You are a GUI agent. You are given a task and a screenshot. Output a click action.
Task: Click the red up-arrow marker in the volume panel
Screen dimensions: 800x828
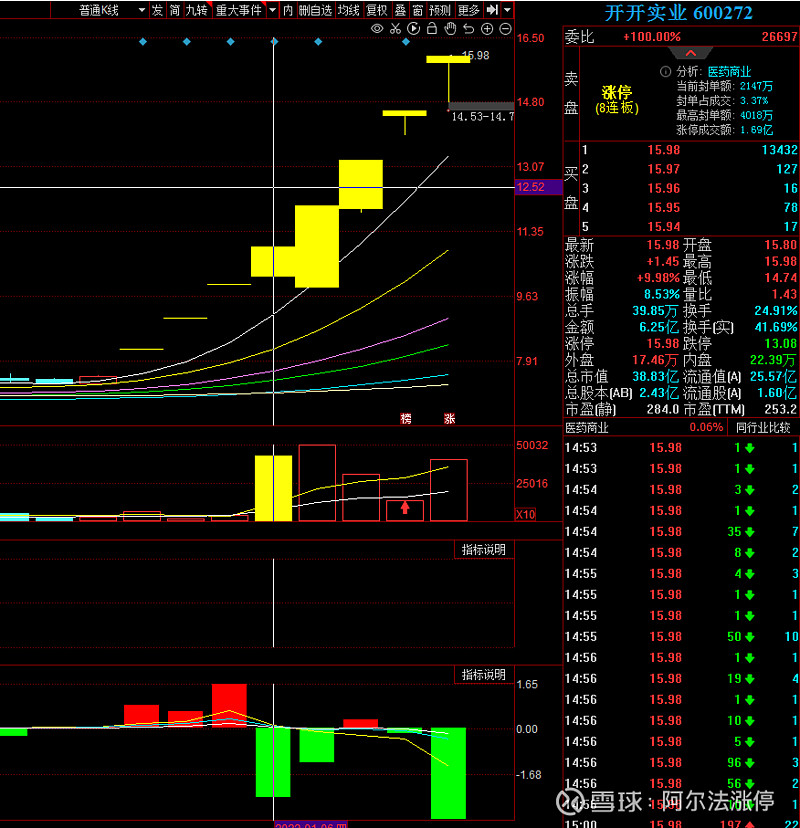[405, 508]
